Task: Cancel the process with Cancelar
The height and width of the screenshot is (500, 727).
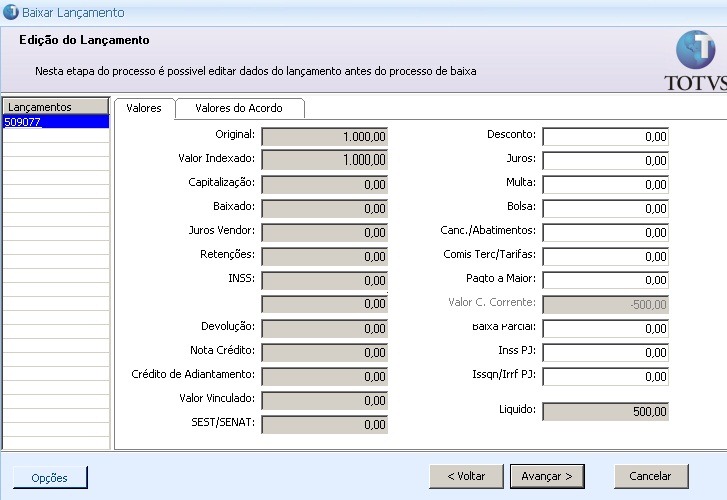Action: [x=651, y=476]
